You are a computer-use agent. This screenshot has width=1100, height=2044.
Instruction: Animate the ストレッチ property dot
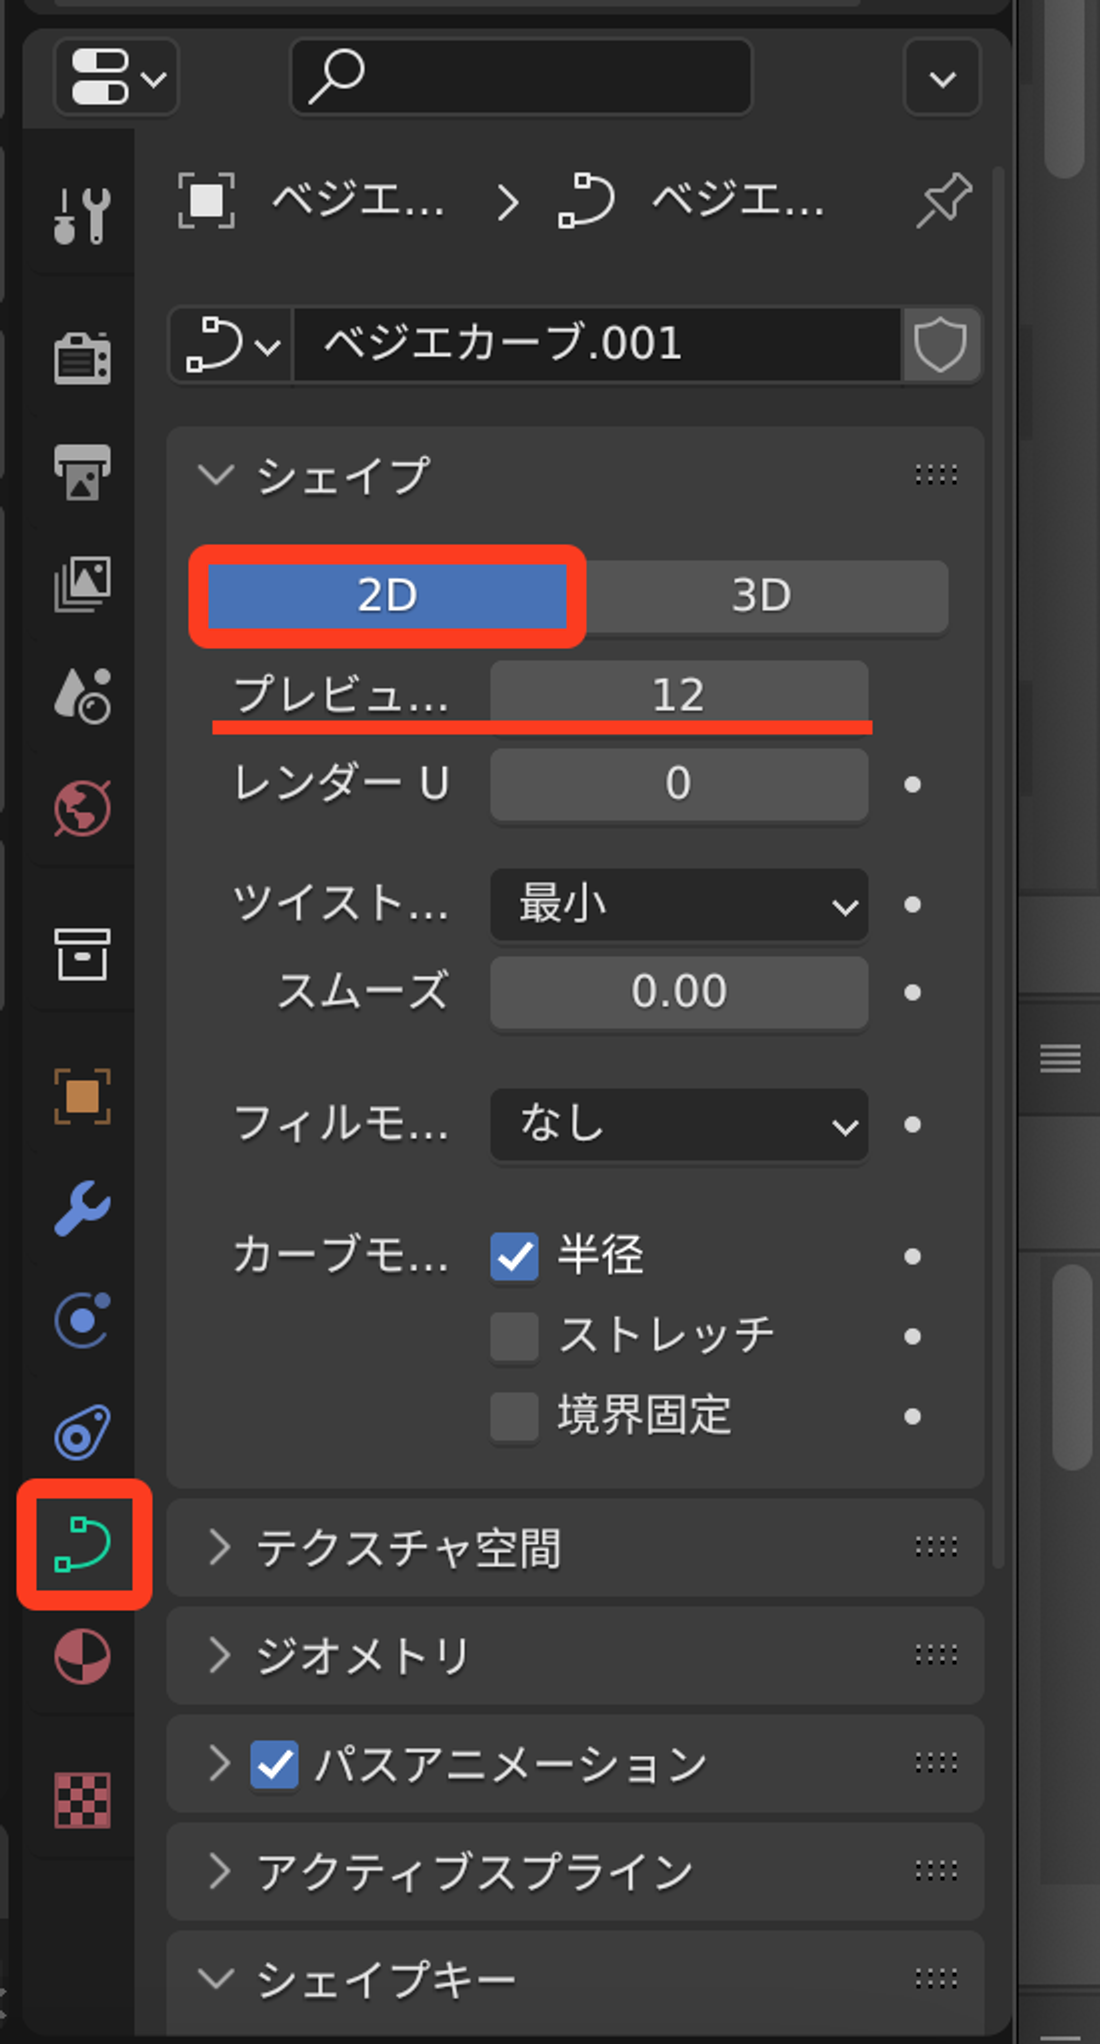pyautogui.click(x=912, y=1337)
